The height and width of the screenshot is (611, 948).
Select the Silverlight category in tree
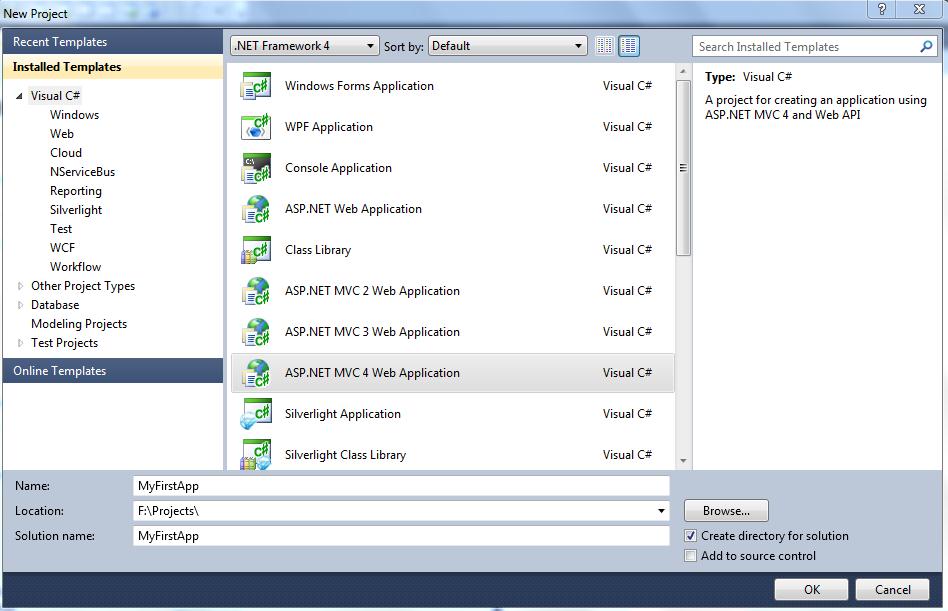(76, 210)
